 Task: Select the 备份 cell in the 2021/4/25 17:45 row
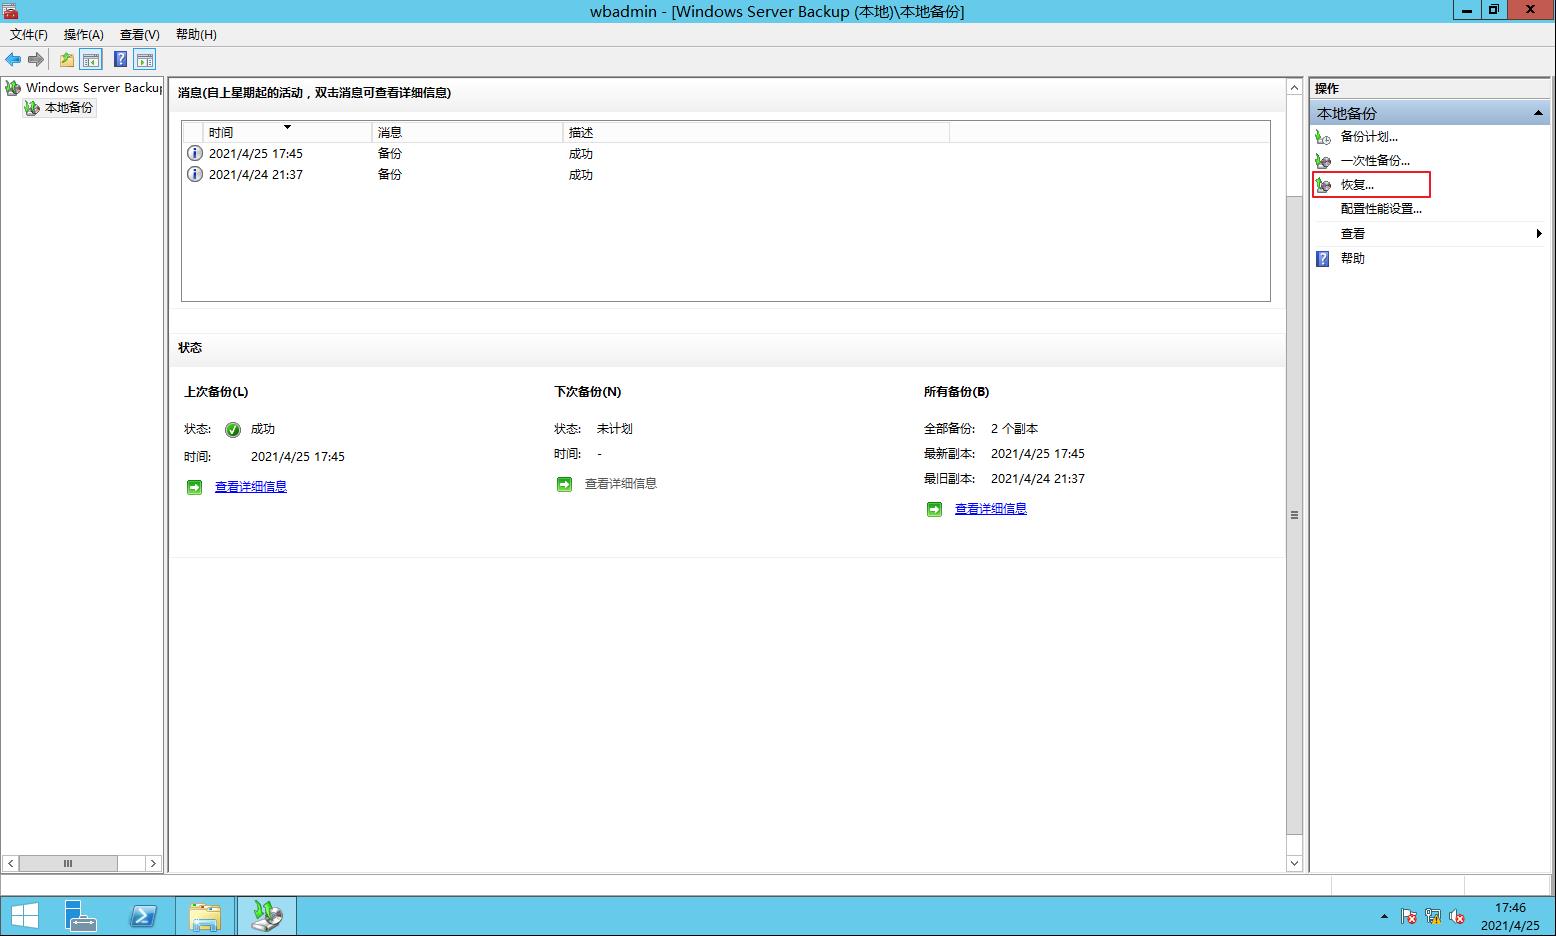point(390,154)
